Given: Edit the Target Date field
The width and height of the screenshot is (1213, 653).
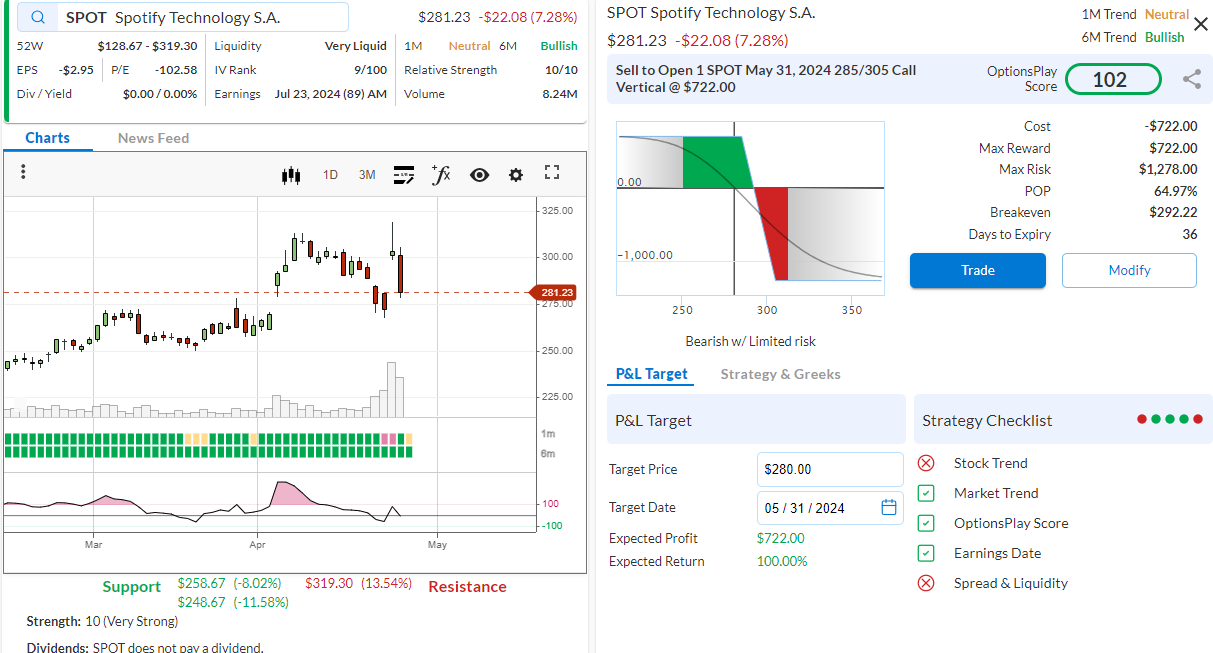Looking at the screenshot, I should [830, 507].
